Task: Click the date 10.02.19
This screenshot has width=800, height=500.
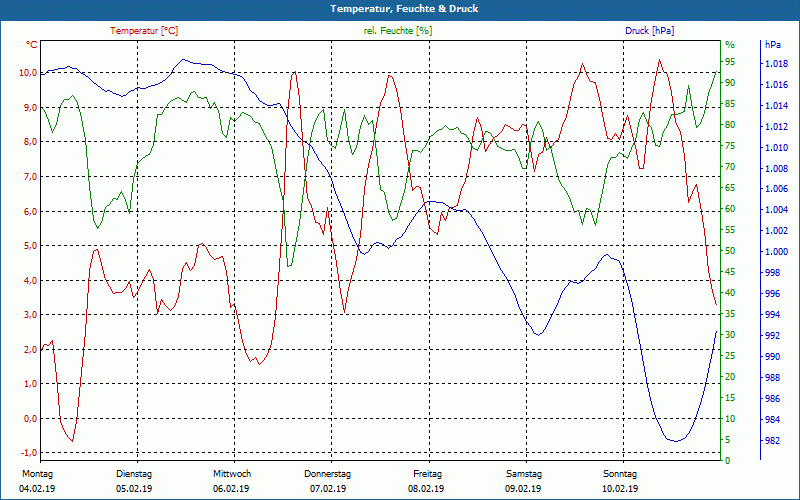Action: (620, 489)
